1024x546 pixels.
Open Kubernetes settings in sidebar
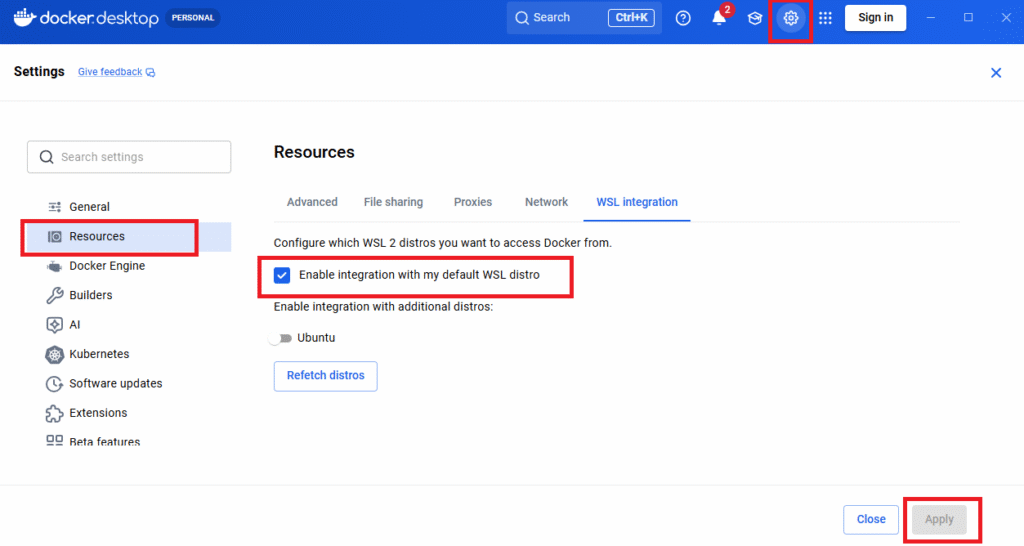[x=98, y=354]
